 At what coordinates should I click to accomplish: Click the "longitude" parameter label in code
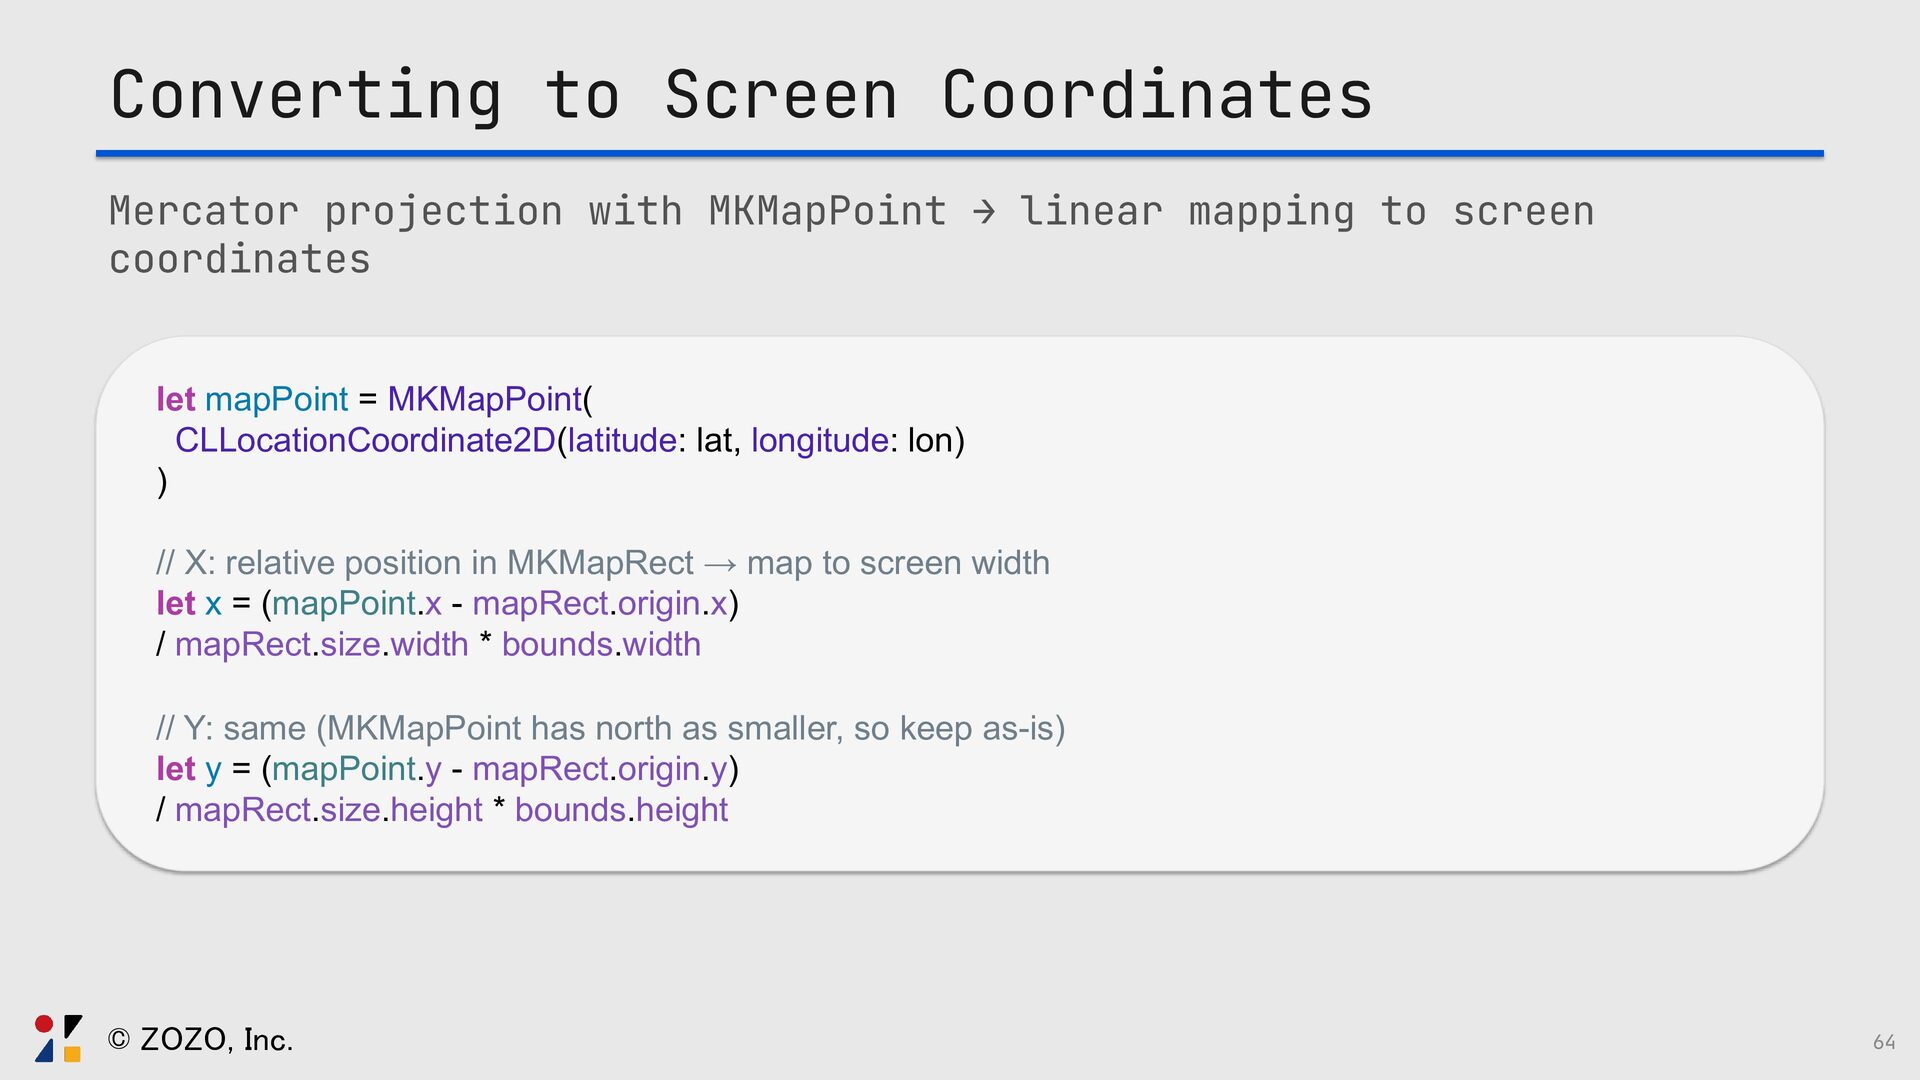(819, 440)
